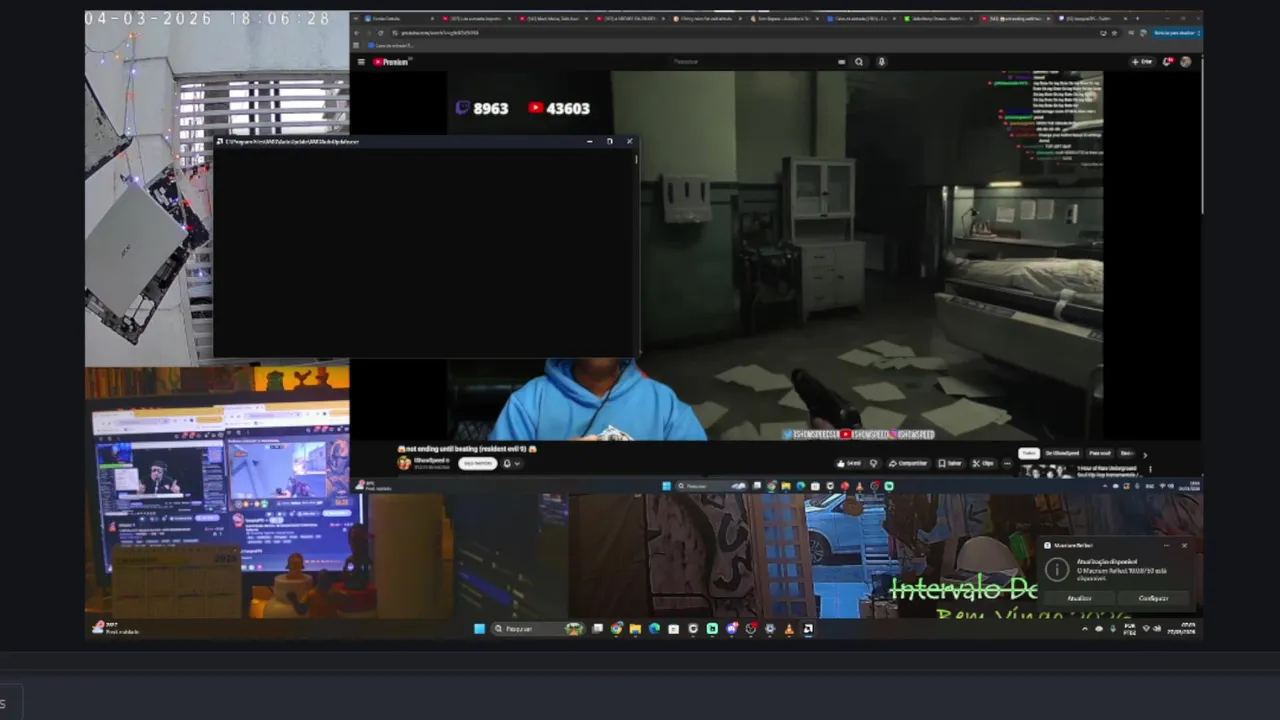Image resolution: width=1280 pixels, height=720 pixels.
Task: Open channel notification bell dropdown
Action: point(513,463)
